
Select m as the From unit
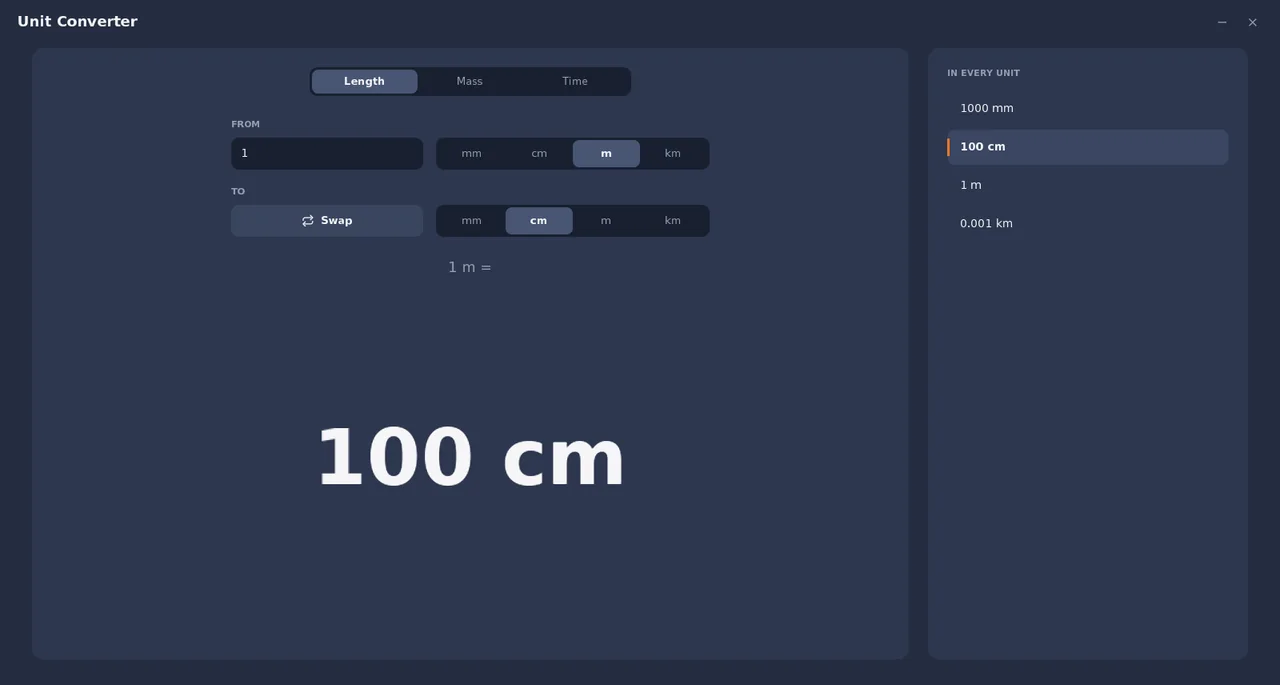606,153
